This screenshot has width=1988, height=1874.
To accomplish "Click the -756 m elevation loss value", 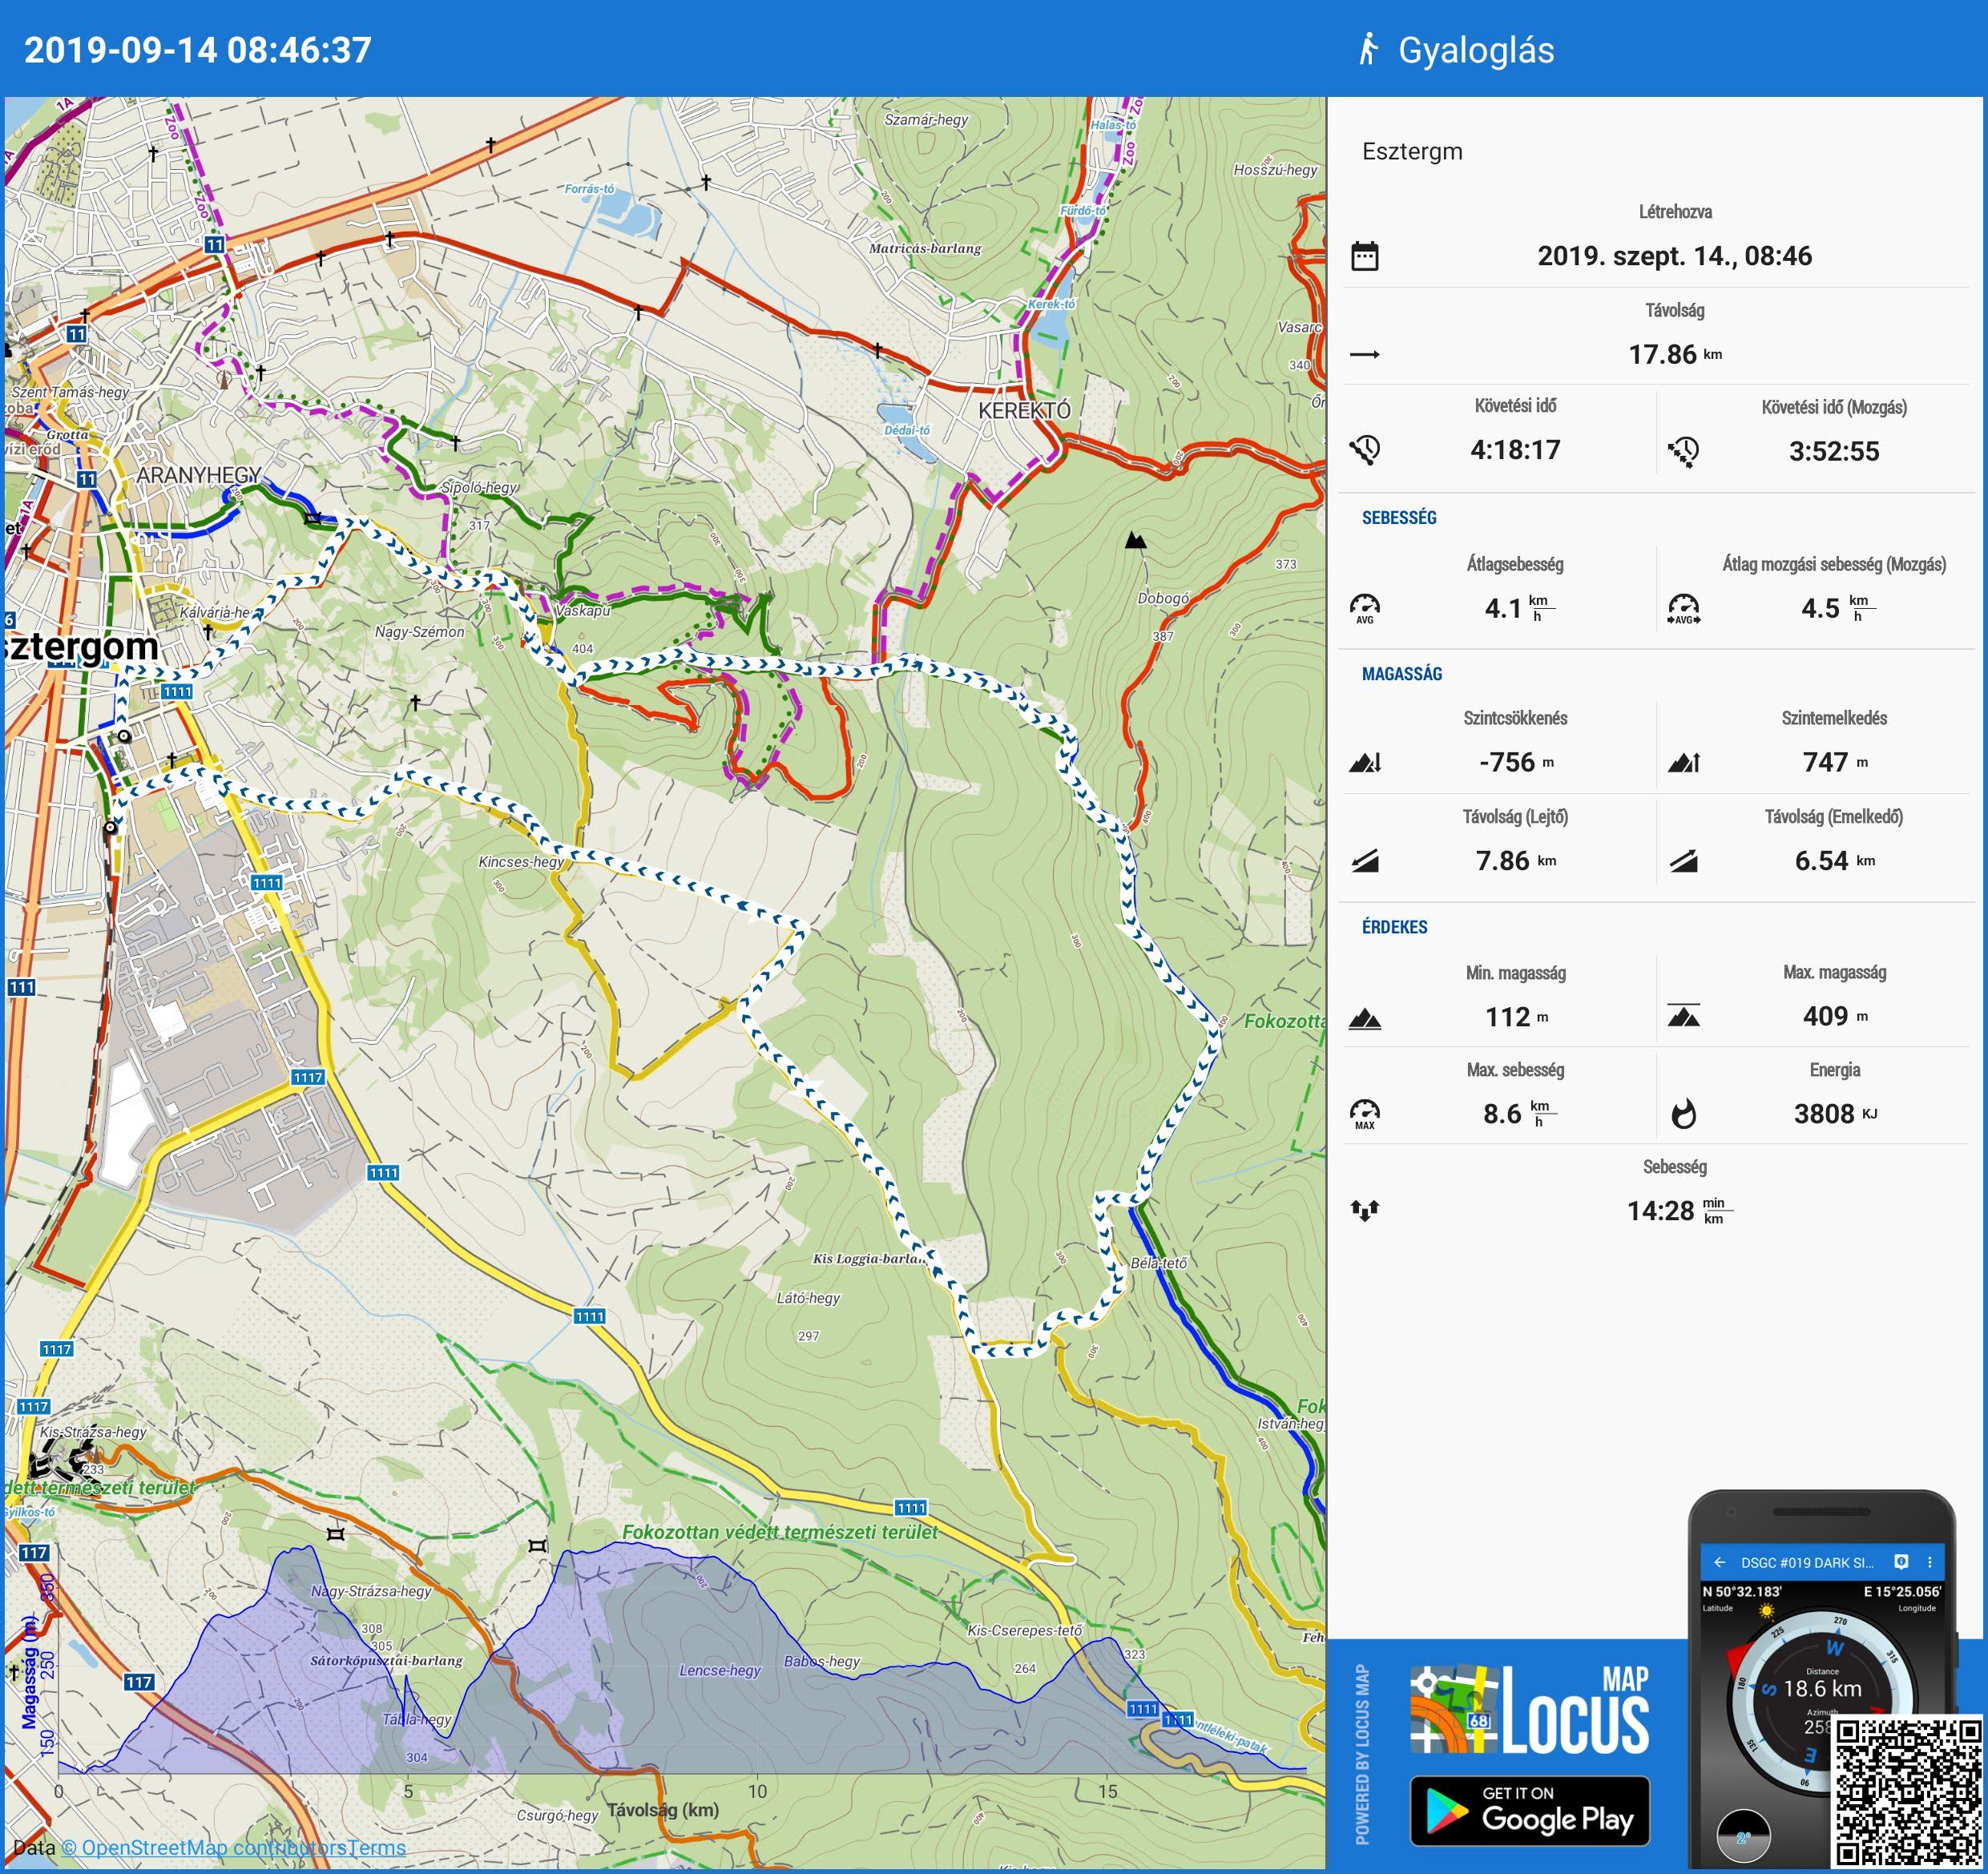I will point(1516,762).
